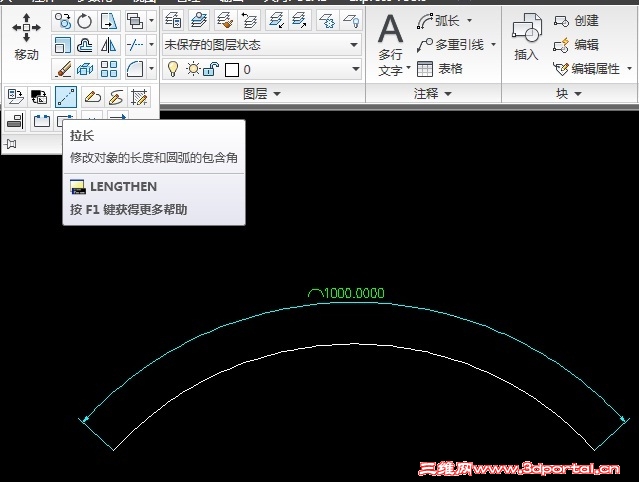The width and height of the screenshot is (639, 482).
Task: Click the Match Layer icon
Action: coord(225,20)
